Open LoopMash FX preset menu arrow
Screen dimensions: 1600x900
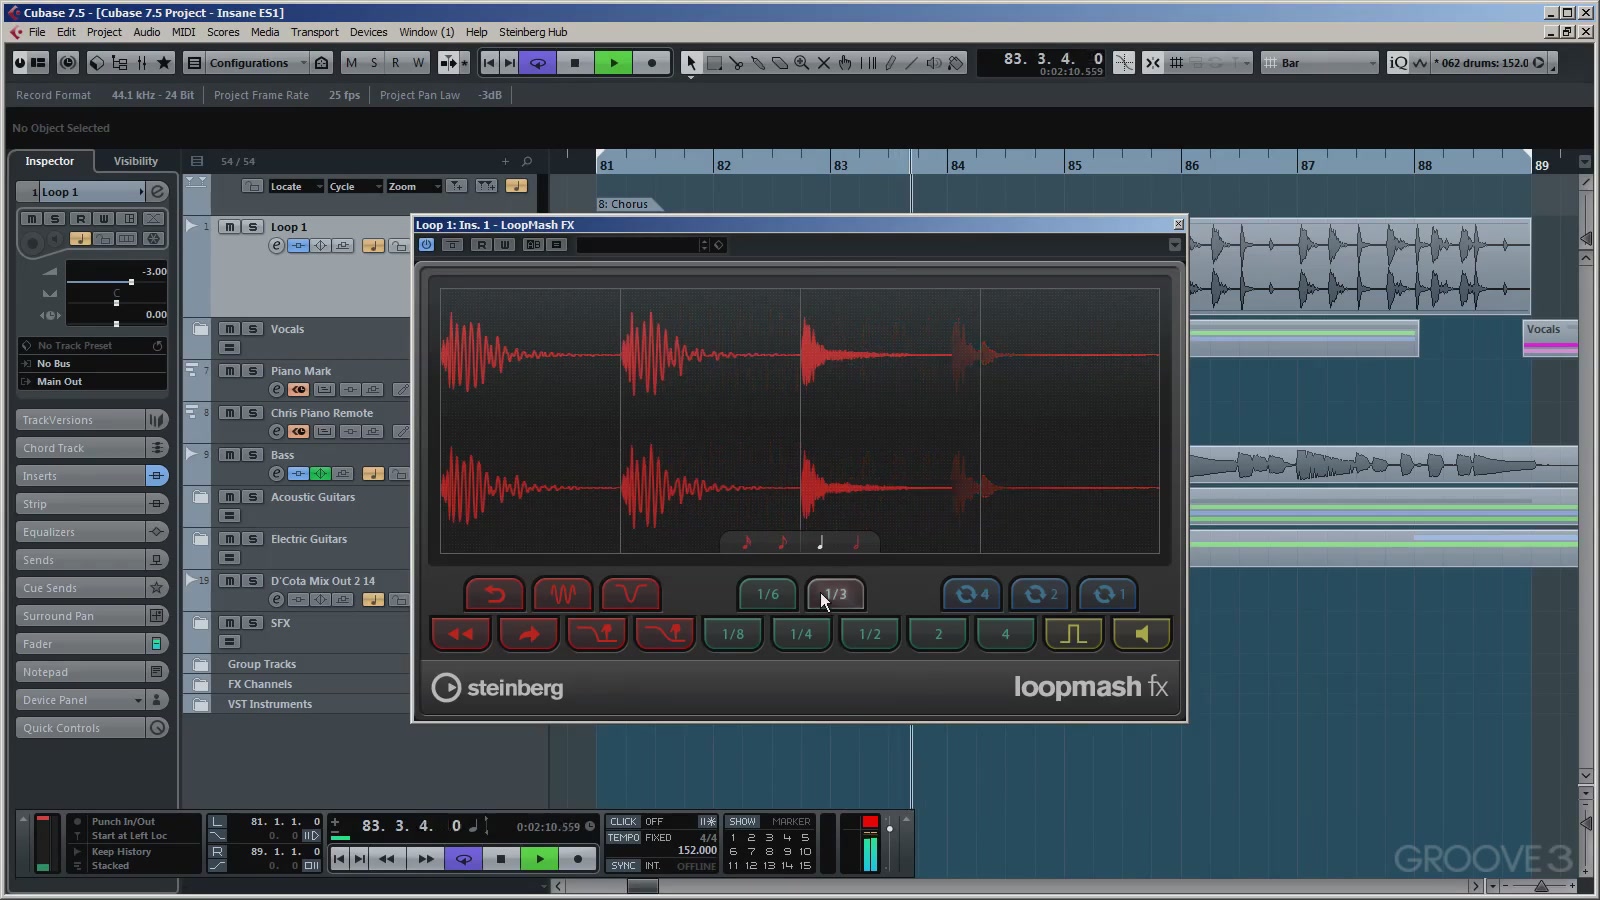pyautogui.click(x=1175, y=245)
